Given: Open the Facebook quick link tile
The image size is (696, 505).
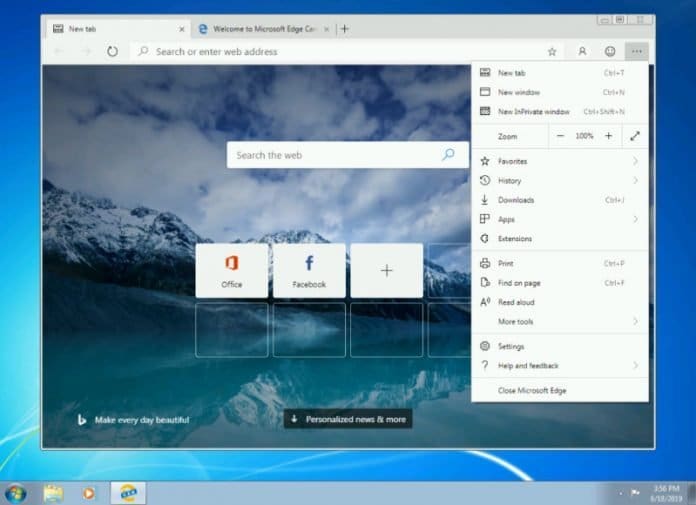Looking at the screenshot, I should pyautogui.click(x=309, y=270).
